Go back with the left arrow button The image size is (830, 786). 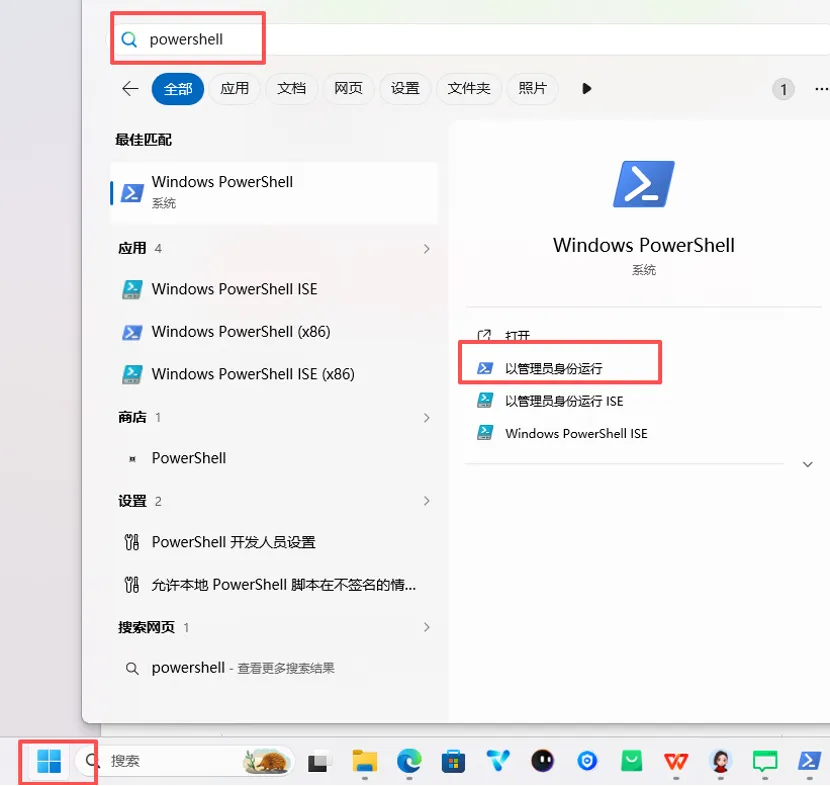click(x=130, y=88)
